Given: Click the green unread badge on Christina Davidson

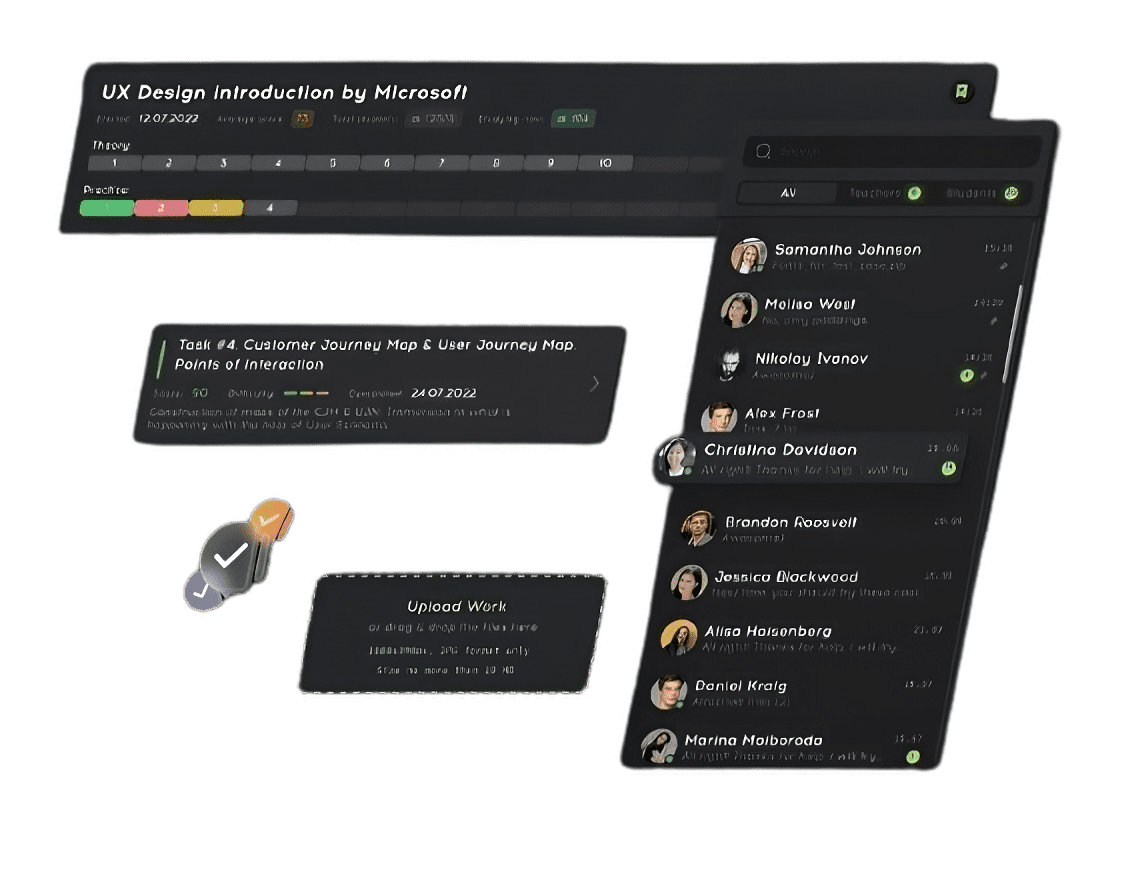Looking at the screenshot, I should coord(949,468).
